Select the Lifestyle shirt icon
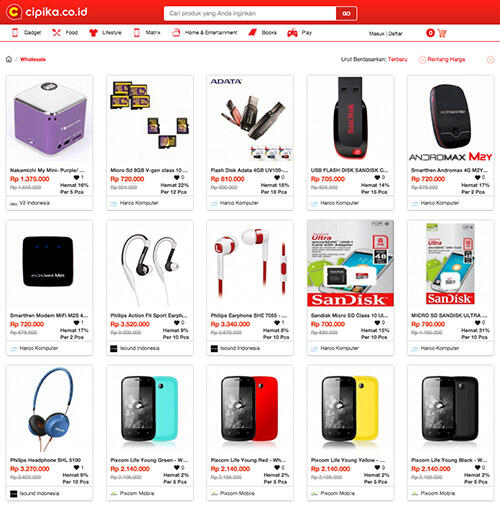 tap(93, 33)
